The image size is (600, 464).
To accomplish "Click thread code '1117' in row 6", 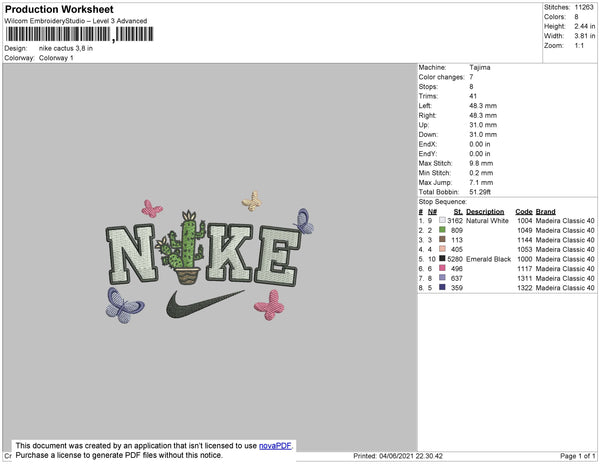I will click(x=524, y=269).
